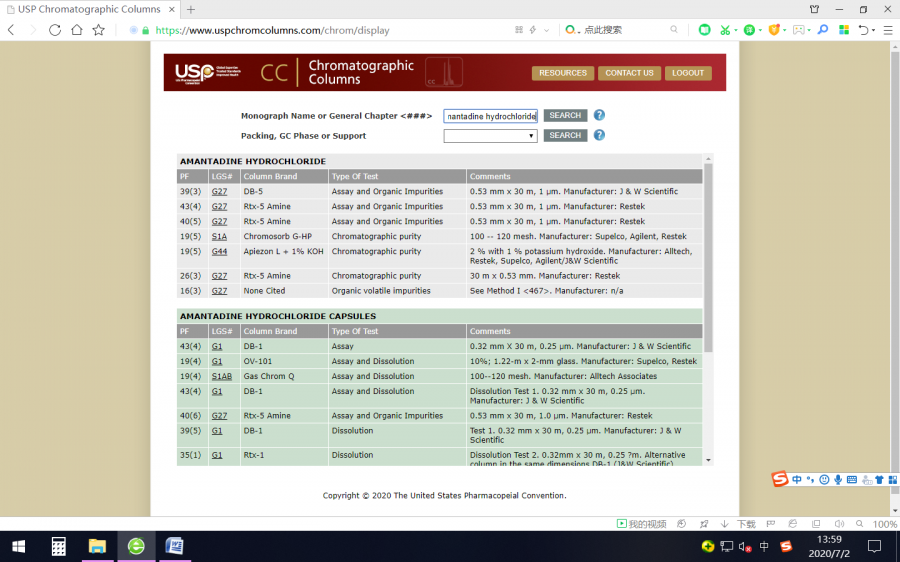
Task: Go to the browser home page icon
Action: click(77, 30)
